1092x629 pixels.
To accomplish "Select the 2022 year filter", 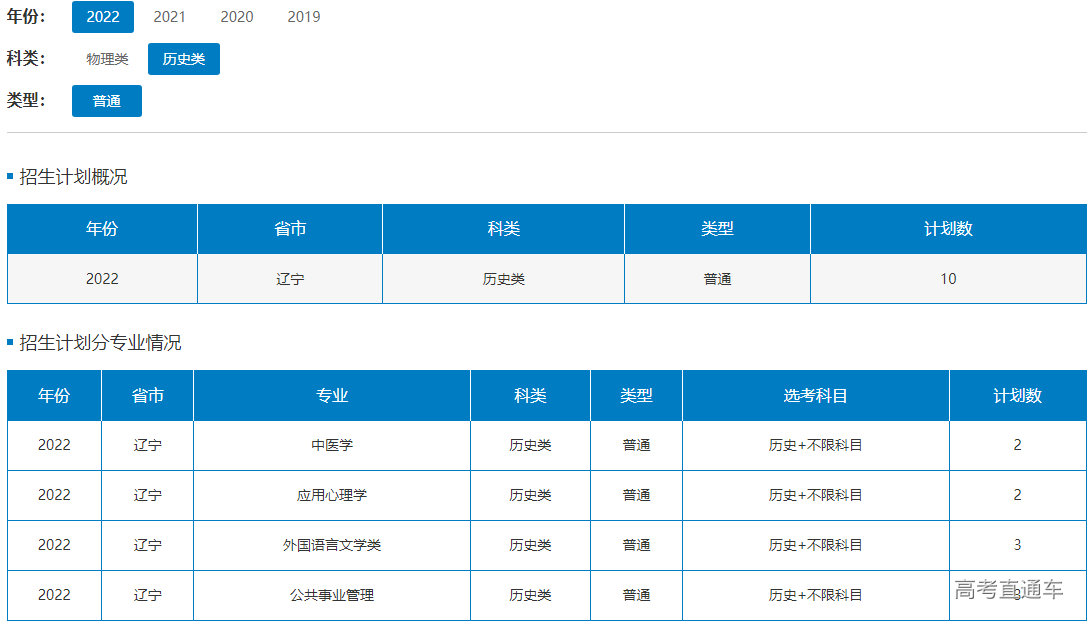I will click(103, 17).
